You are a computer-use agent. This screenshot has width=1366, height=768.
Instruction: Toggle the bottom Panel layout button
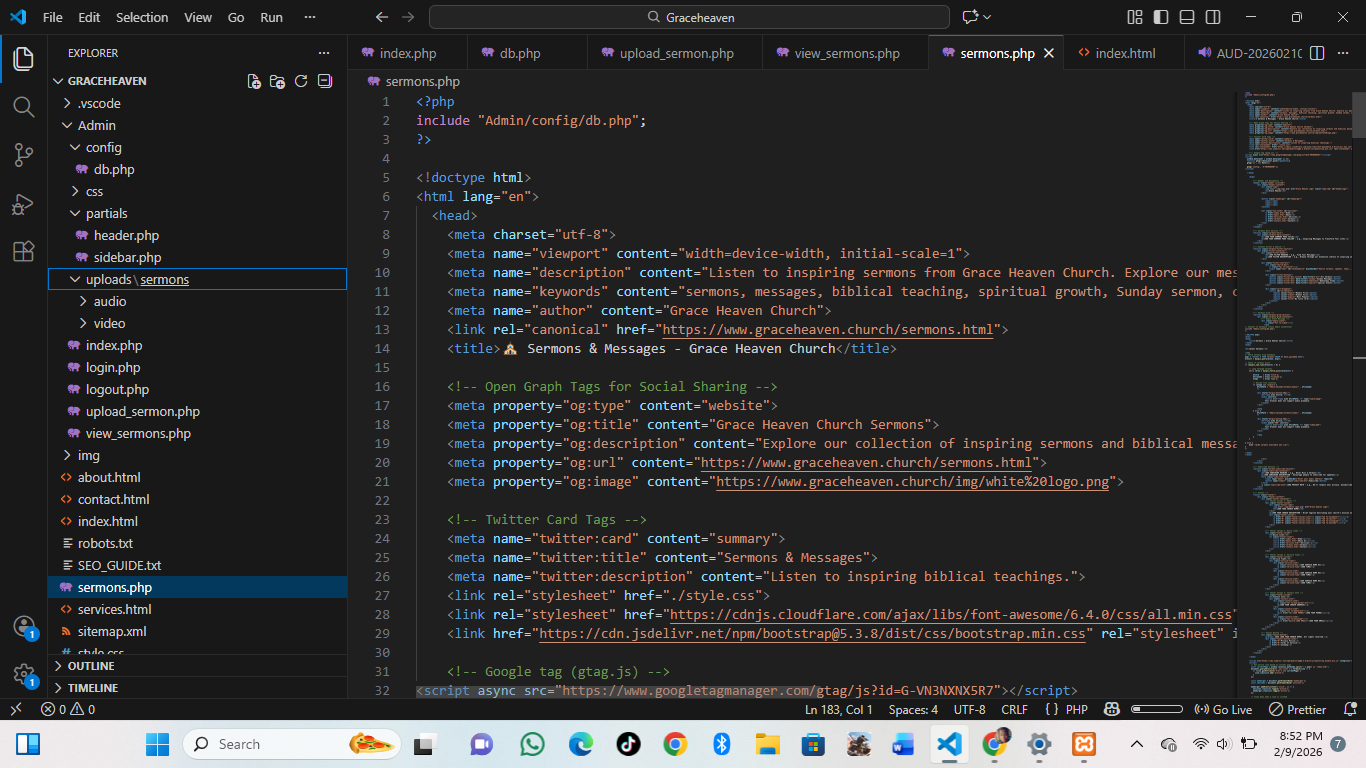pos(1187,17)
